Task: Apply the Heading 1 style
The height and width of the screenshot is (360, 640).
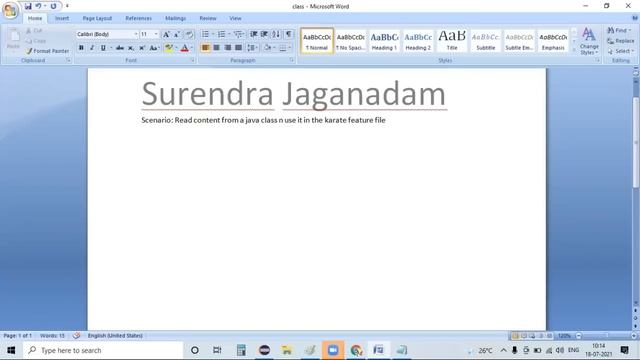Action: [384, 40]
